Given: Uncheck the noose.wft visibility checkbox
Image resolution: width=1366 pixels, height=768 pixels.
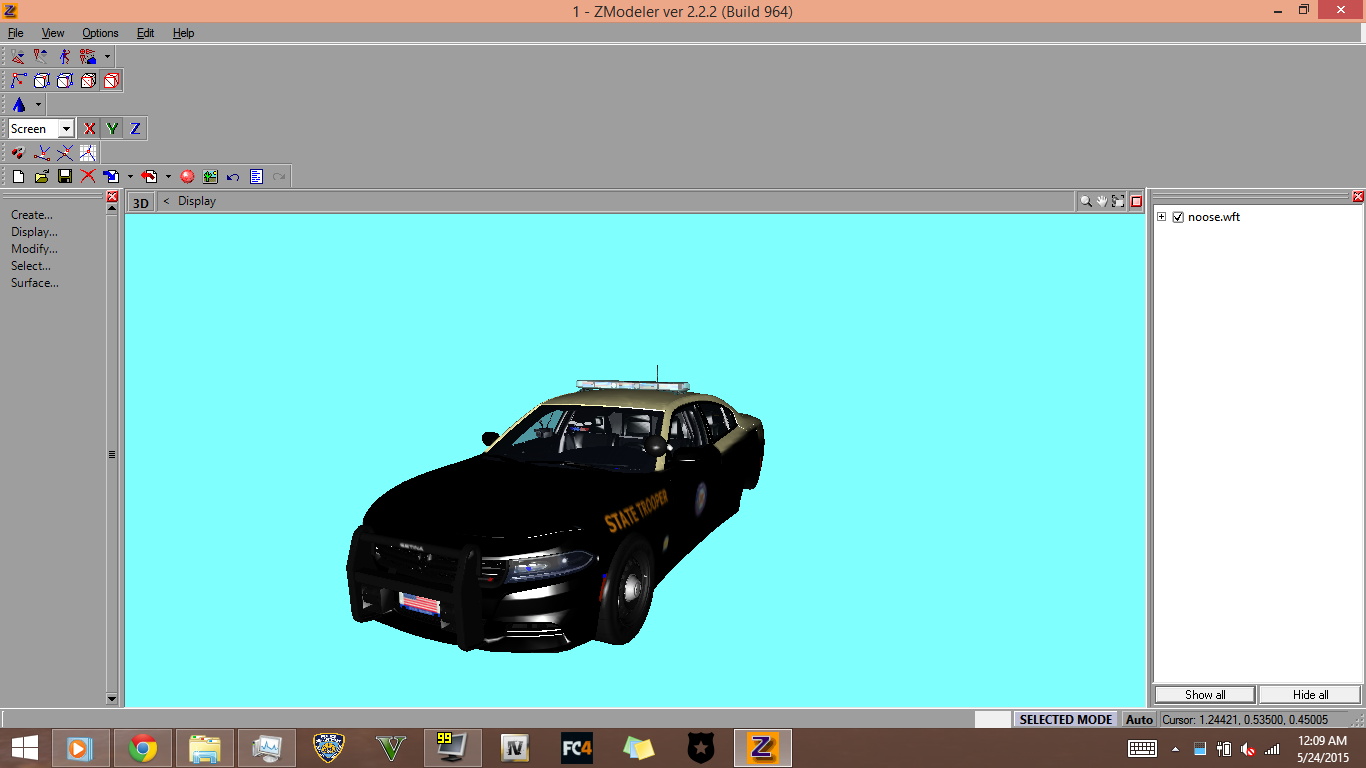Looking at the screenshot, I should click(1178, 217).
